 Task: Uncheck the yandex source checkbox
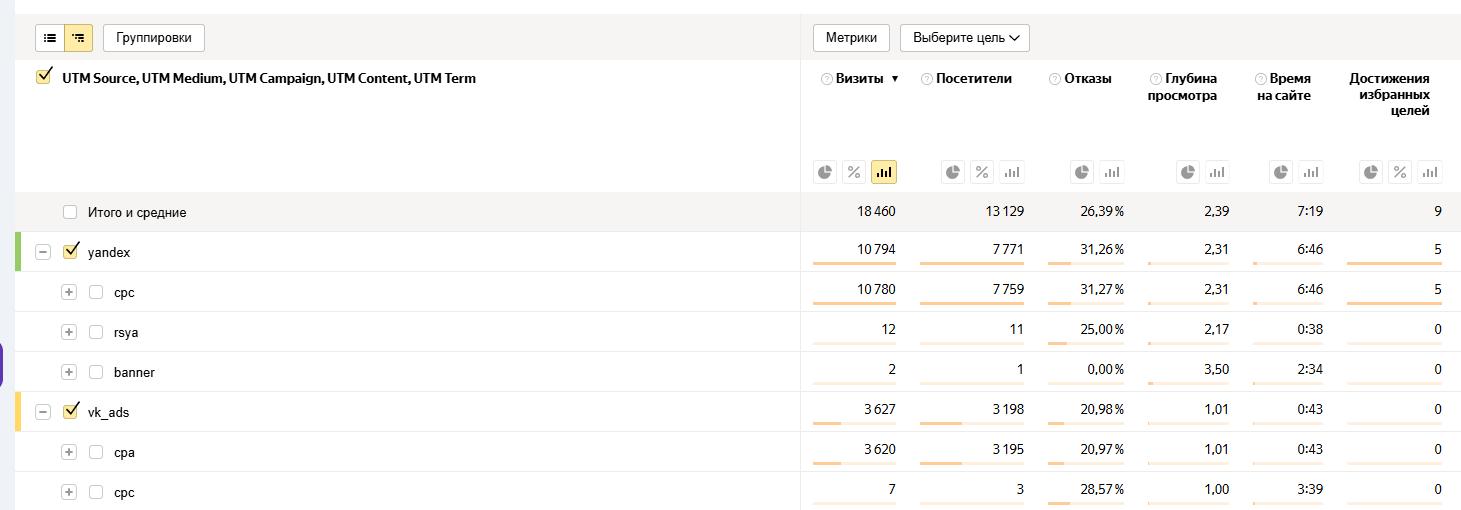(x=70, y=252)
